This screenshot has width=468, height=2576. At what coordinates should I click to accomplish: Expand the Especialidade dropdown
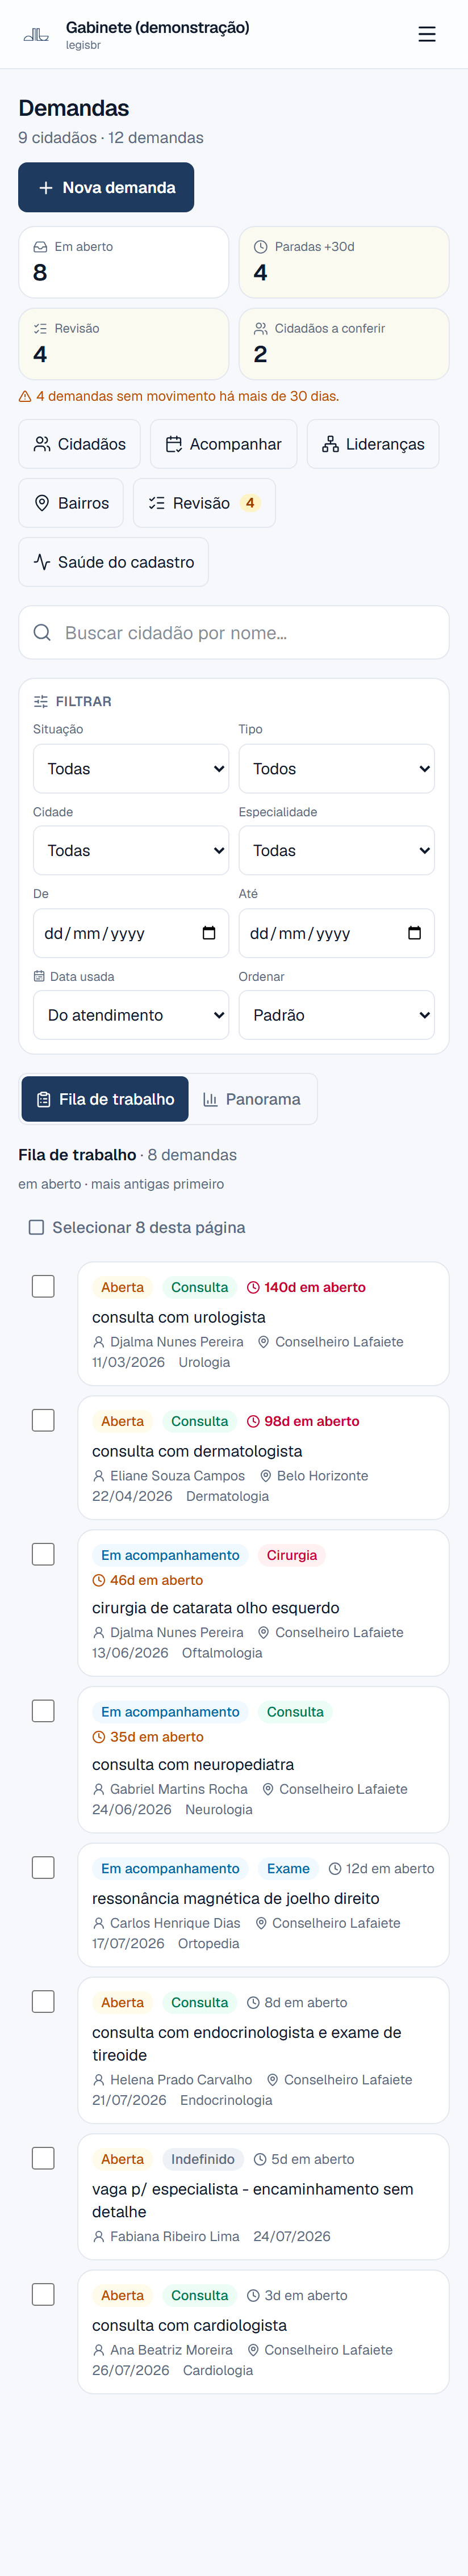pos(336,851)
